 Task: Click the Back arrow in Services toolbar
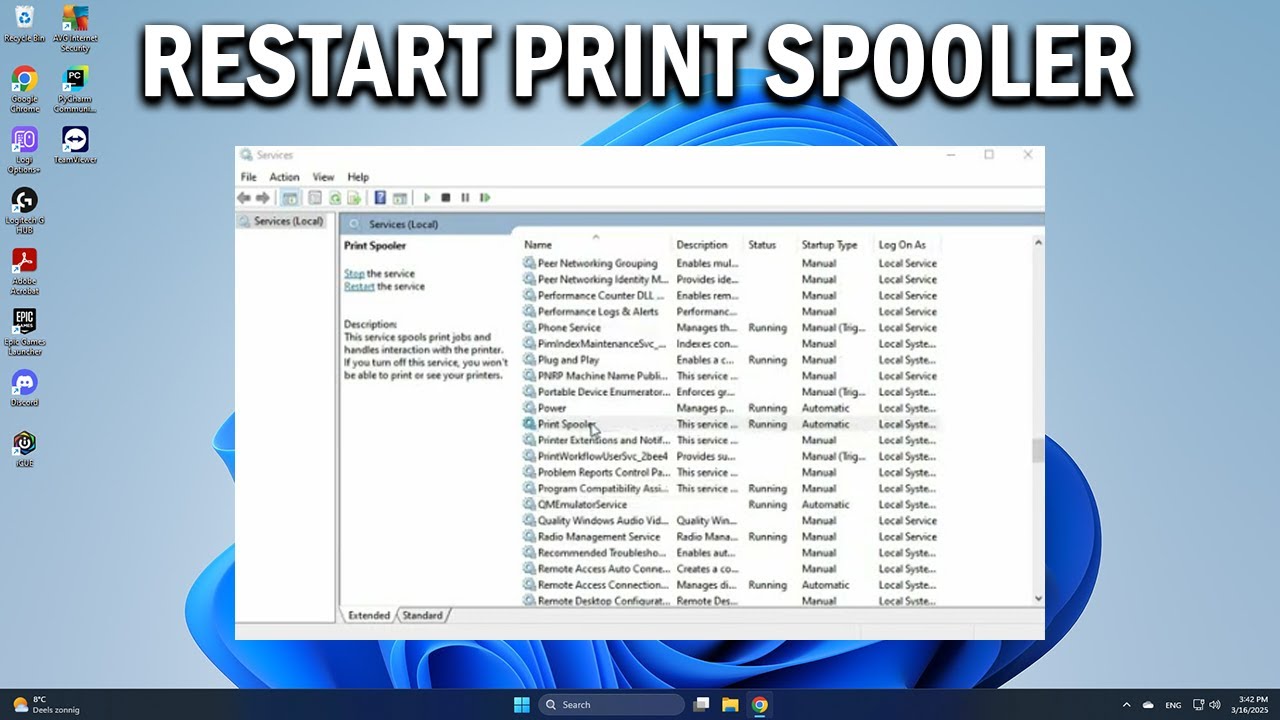pyautogui.click(x=244, y=198)
